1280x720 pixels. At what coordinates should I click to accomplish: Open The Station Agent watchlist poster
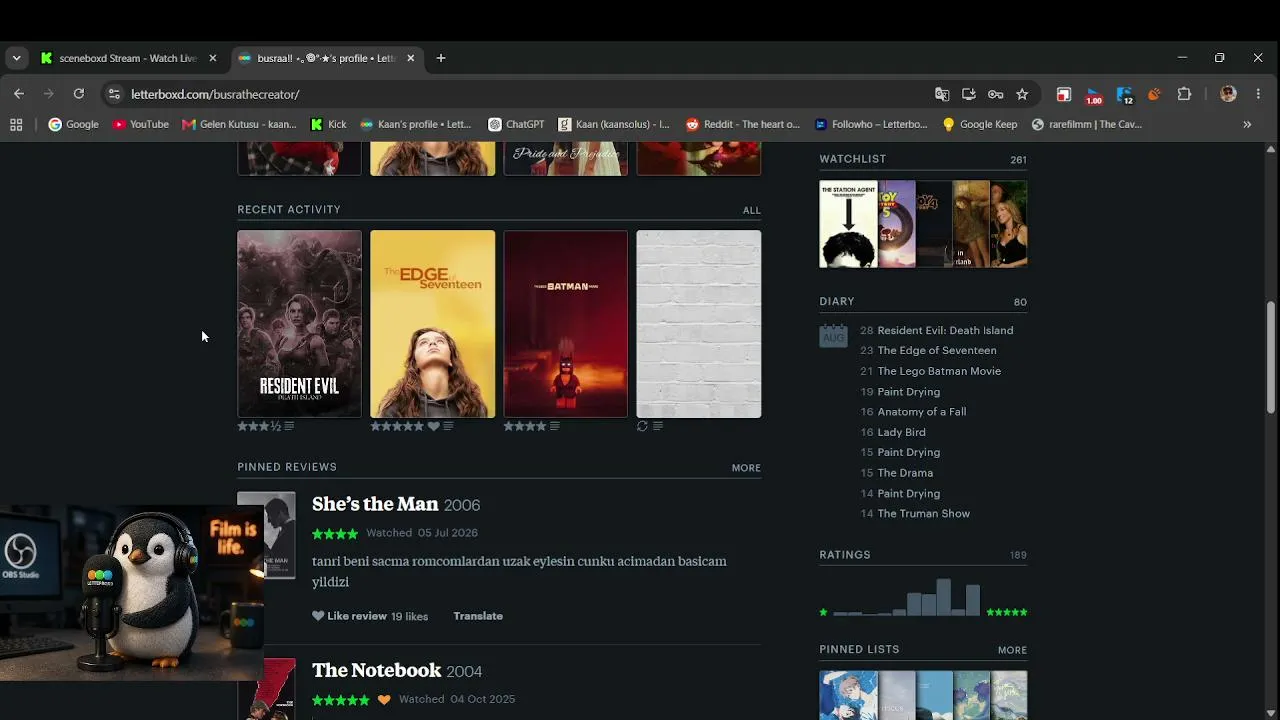[x=848, y=224]
